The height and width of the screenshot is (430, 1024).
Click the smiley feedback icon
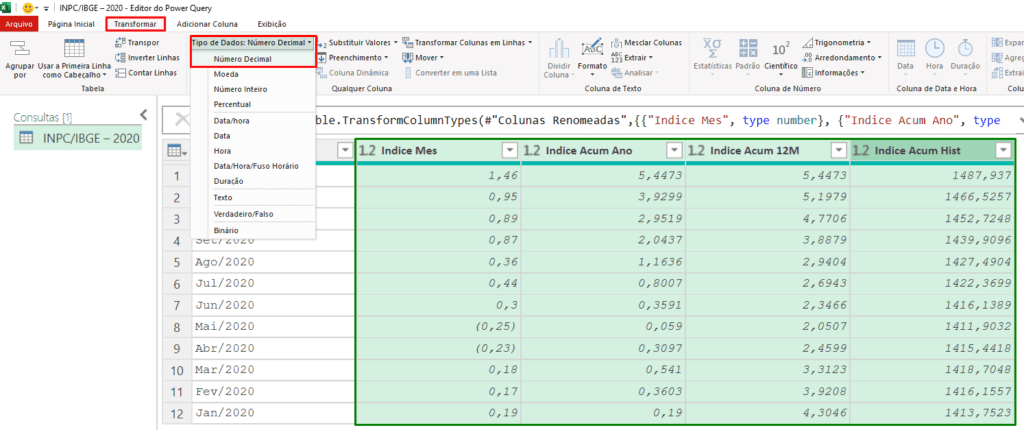tap(27, 7)
